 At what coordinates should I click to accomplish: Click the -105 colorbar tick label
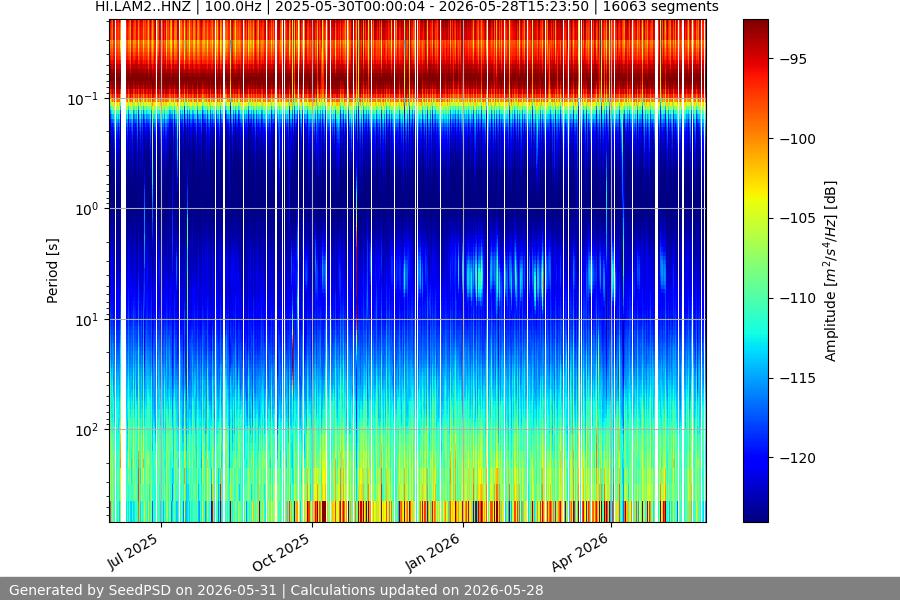click(x=797, y=218)
